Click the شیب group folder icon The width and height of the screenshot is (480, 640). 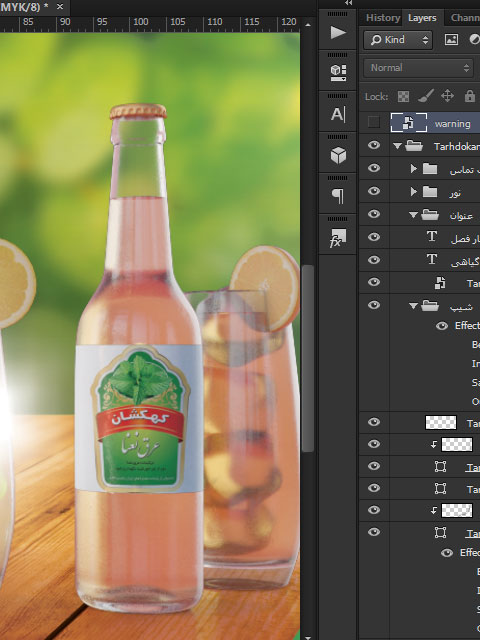click(x=430, y=305)
